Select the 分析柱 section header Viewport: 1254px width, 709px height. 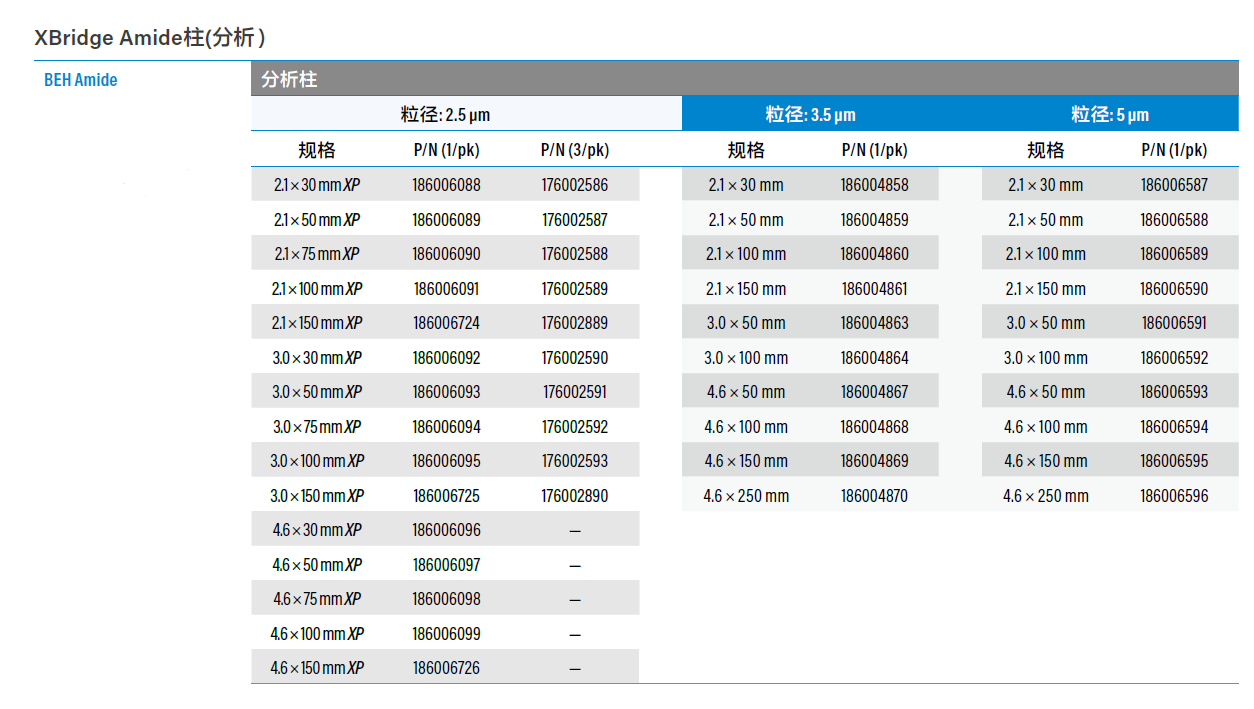744,79
